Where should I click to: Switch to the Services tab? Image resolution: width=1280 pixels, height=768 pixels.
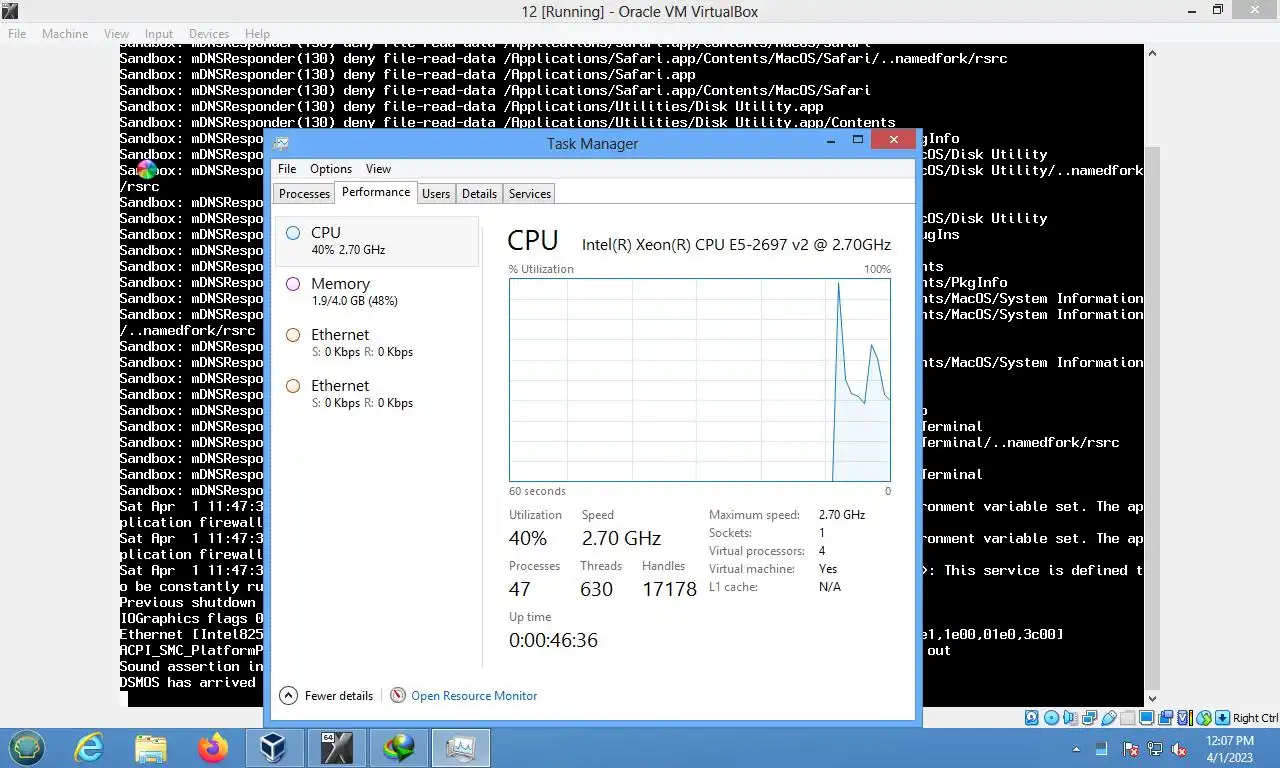point(530,194)
